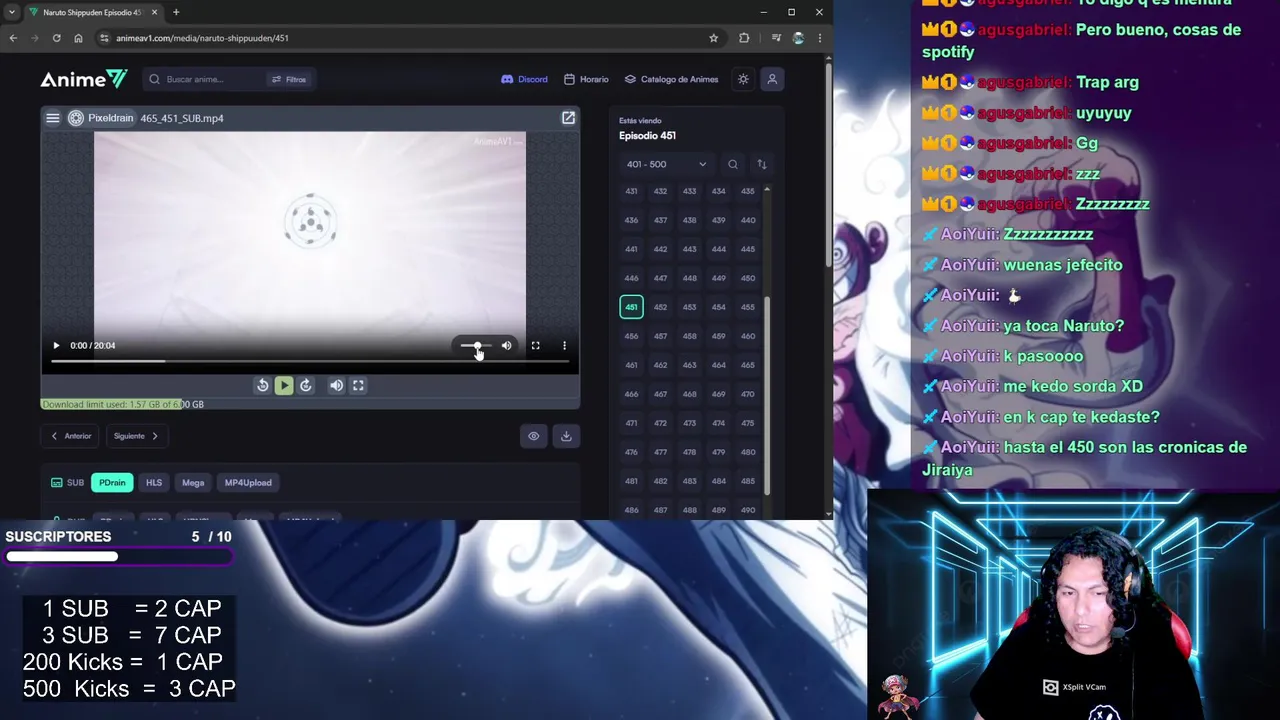
Task: Open the Discord link
Action: pyautogui.click(x=524, y=79)
